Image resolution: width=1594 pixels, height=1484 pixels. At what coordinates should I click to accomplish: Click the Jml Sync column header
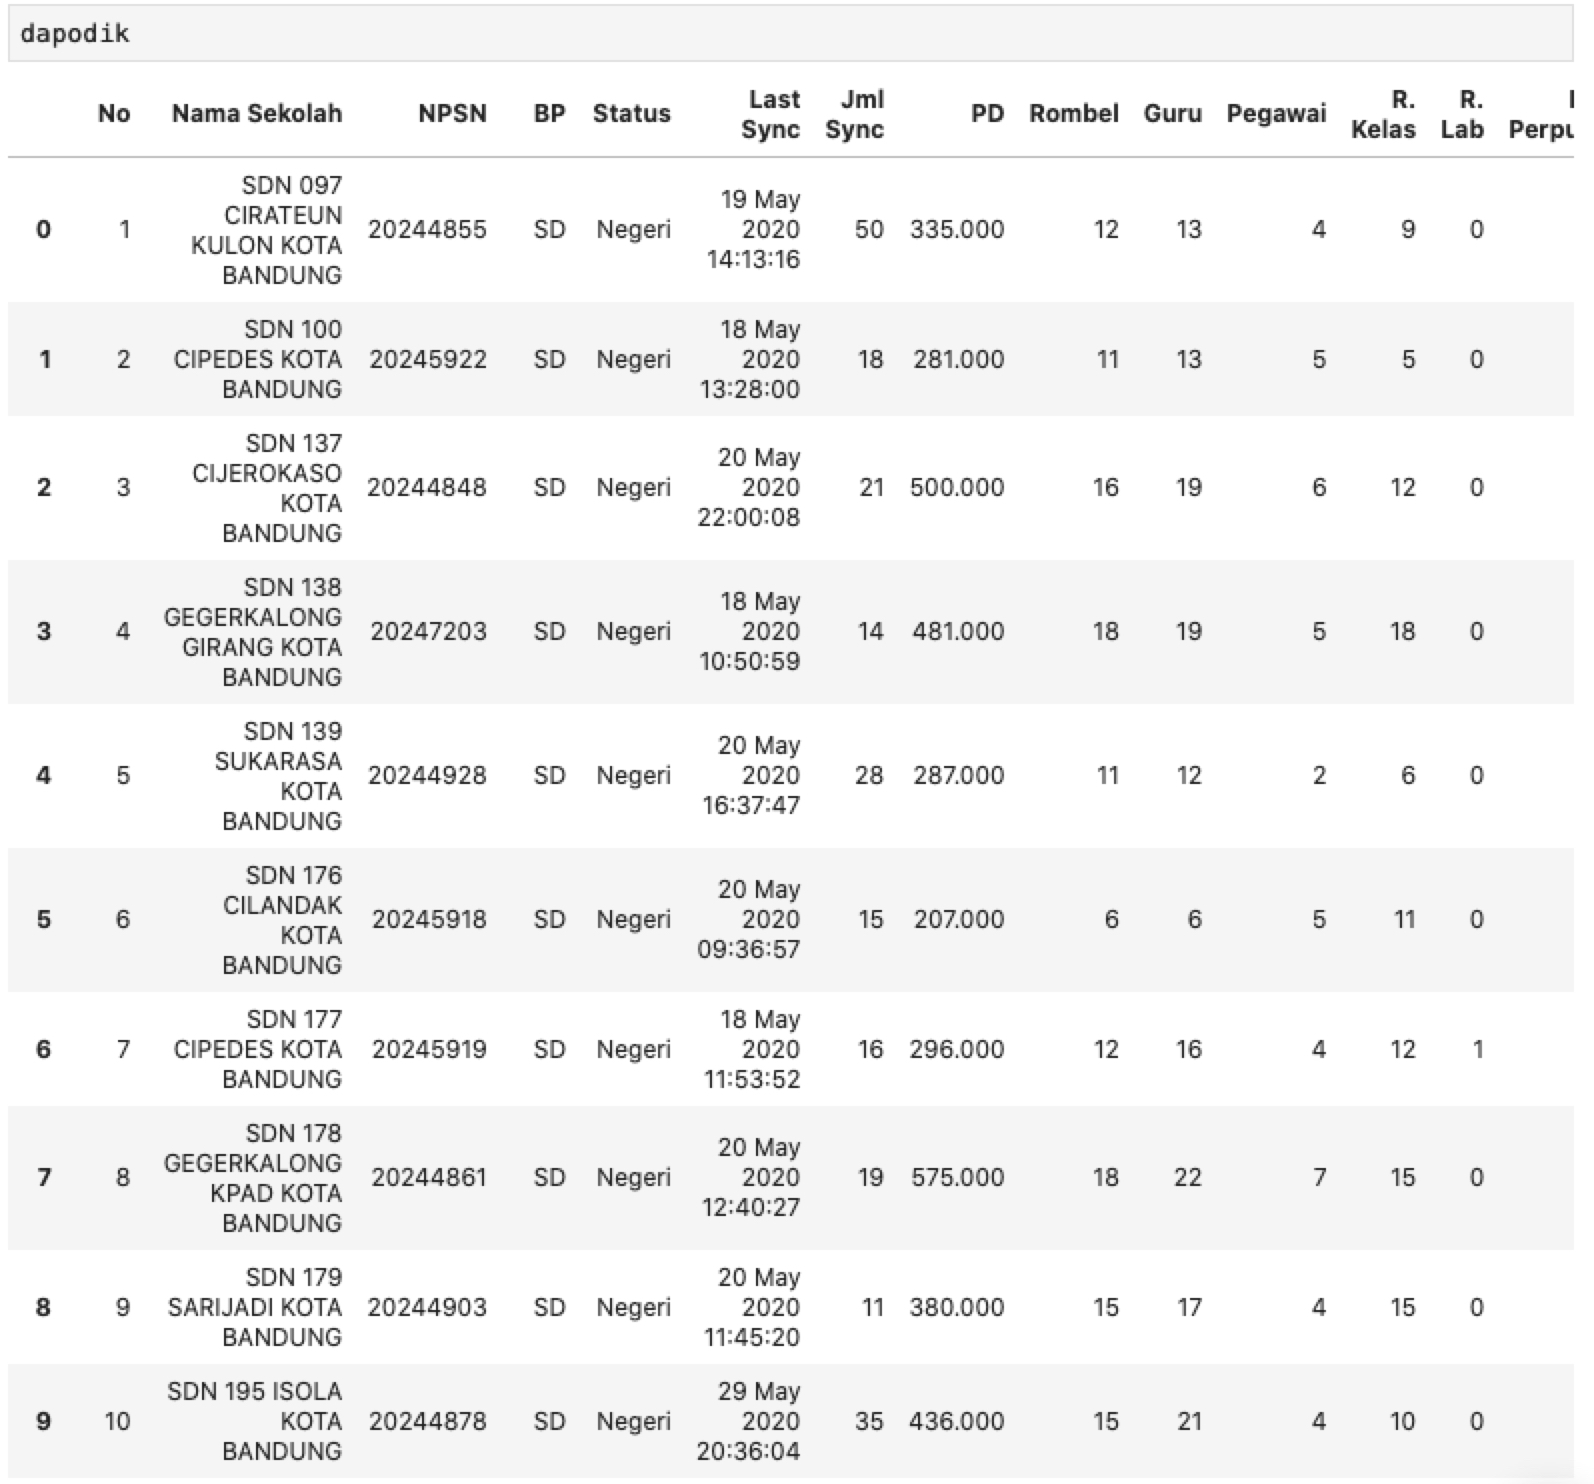[x=854, y=114]
